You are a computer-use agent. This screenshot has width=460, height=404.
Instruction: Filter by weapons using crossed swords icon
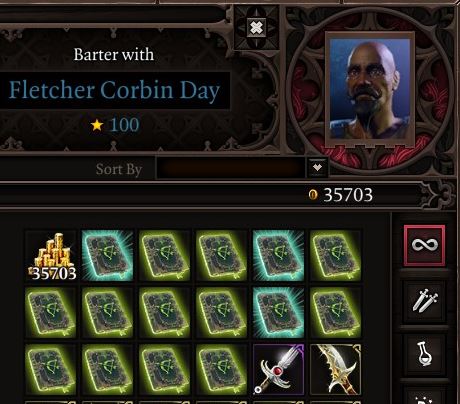424,301
